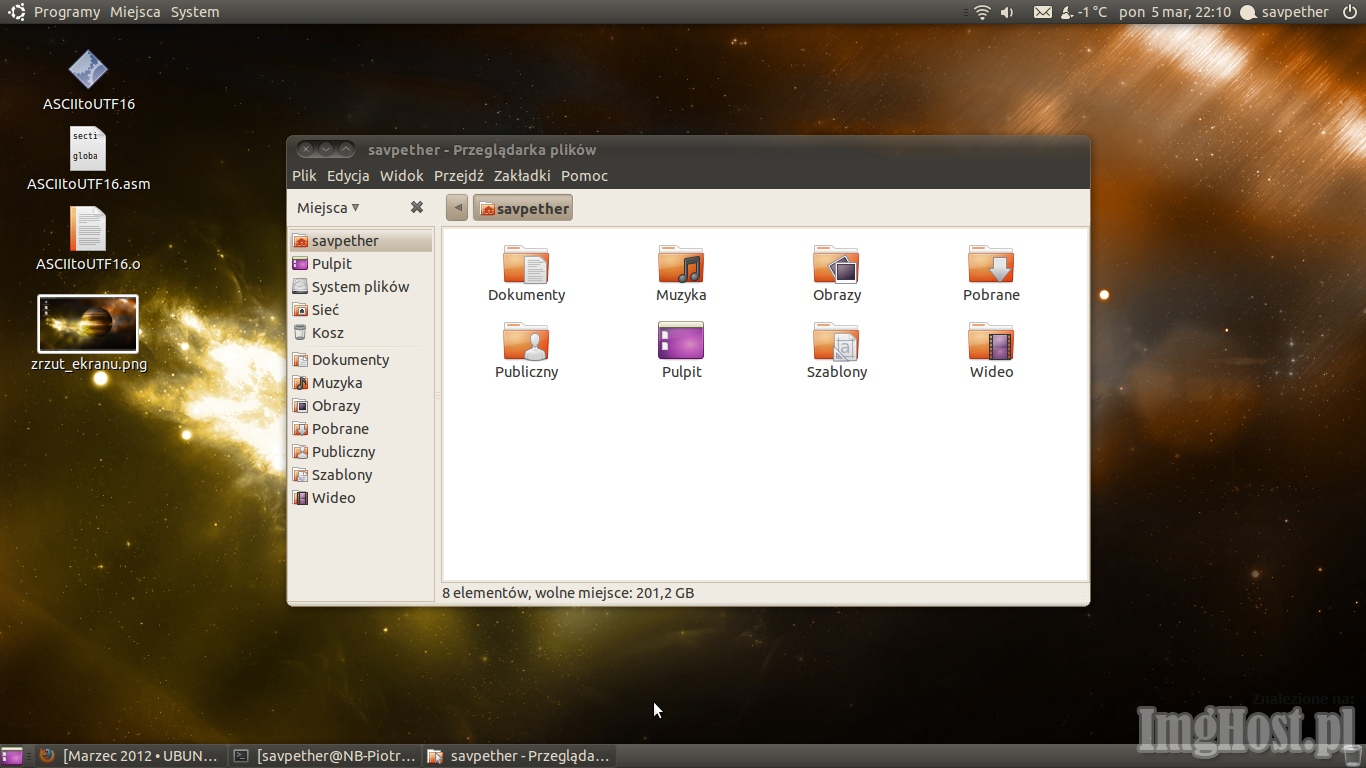Click the weather -1 °C indicator

click(x=1084, y=12)
